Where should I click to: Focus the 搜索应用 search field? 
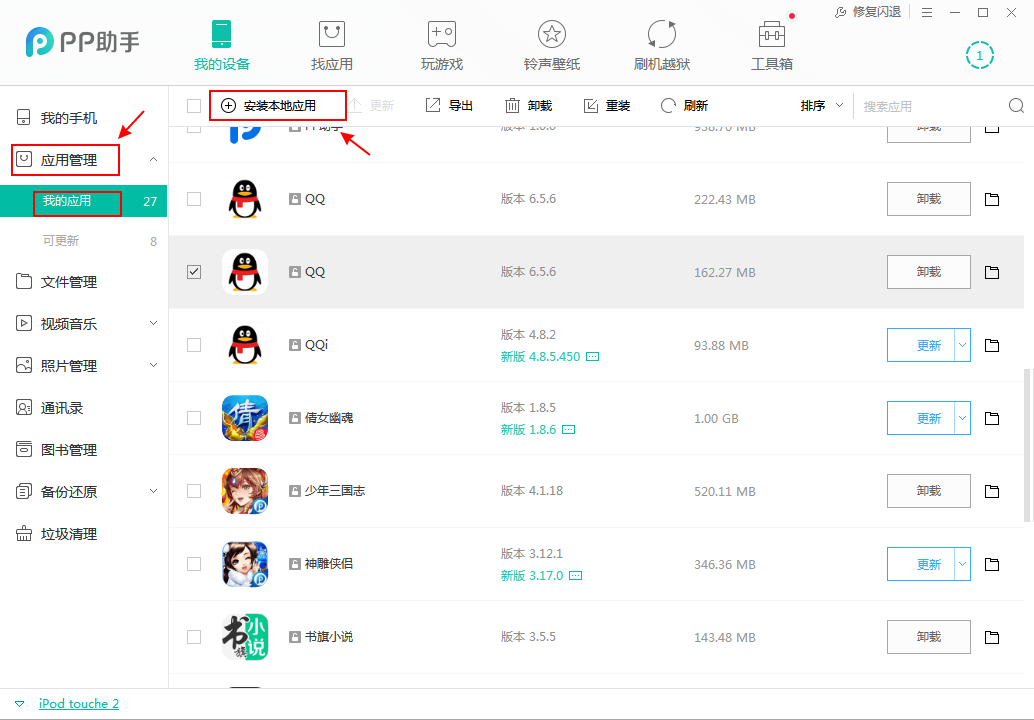click(x=930, y=106)
